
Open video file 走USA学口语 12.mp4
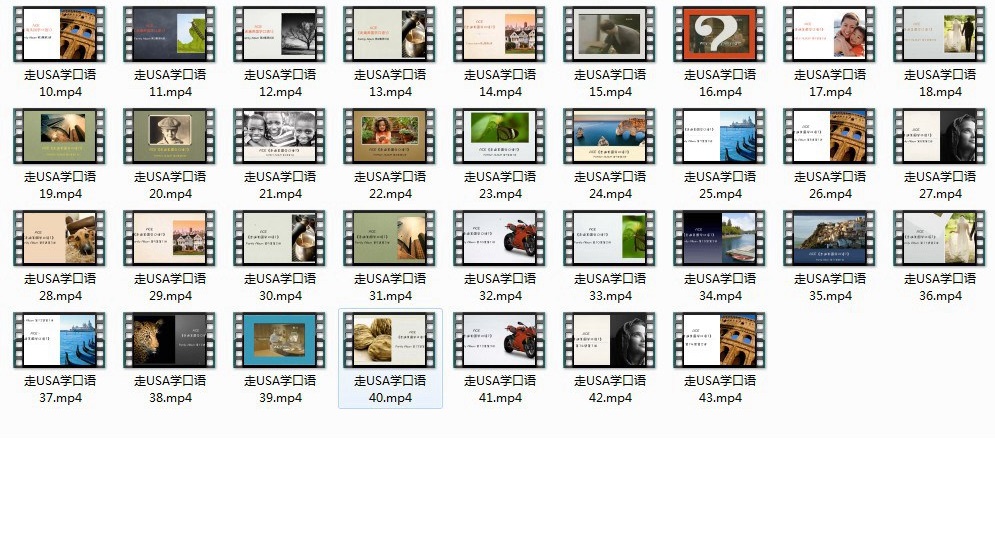(280, 35)
